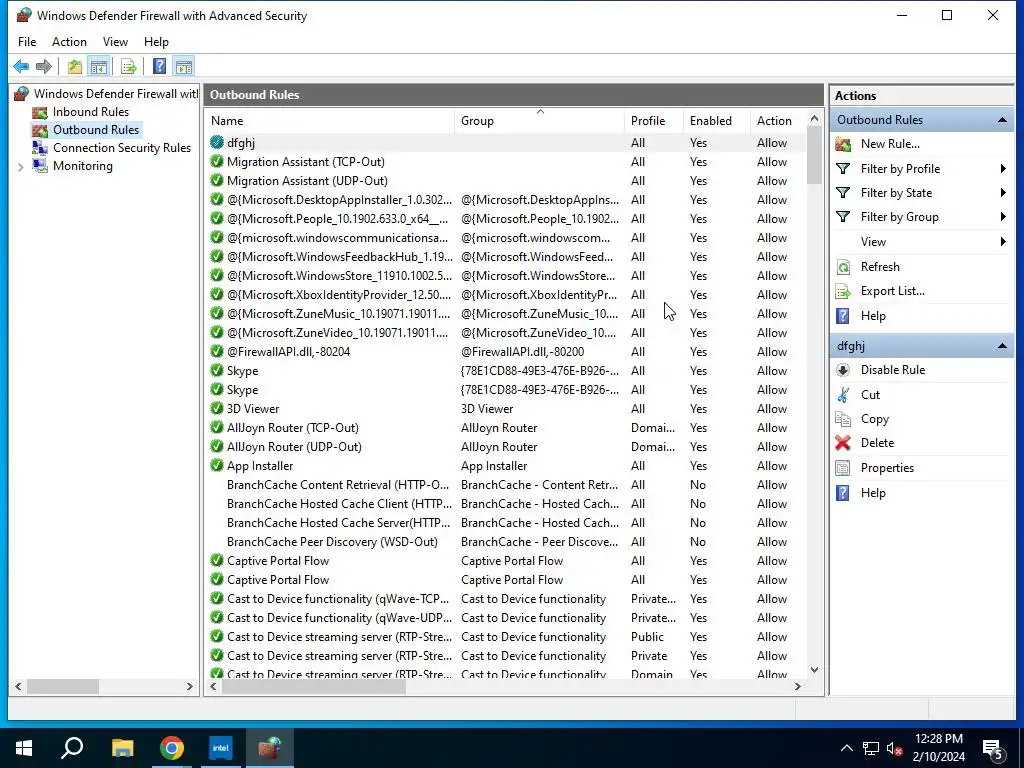Sort by the Profile column header
The width and height of the screenshot is (1024, 768).
[x=654, y=121]
